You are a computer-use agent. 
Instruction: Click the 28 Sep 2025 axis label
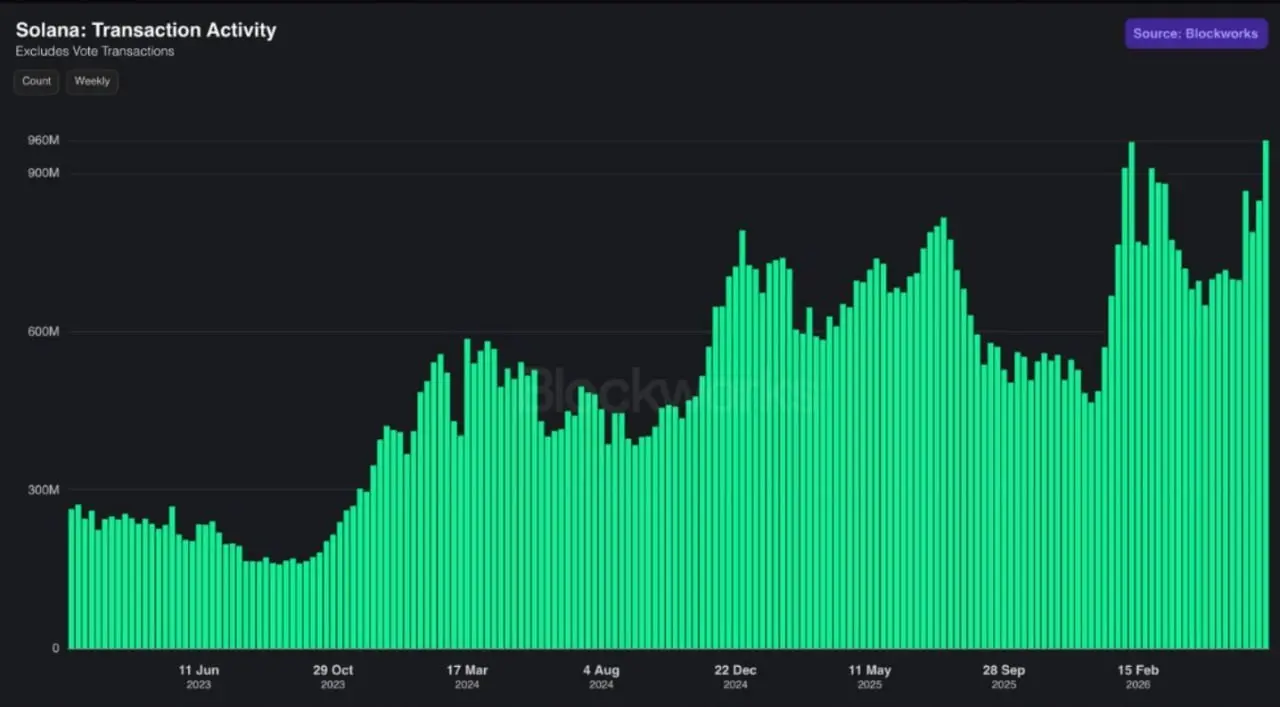tap(1003, 676)
